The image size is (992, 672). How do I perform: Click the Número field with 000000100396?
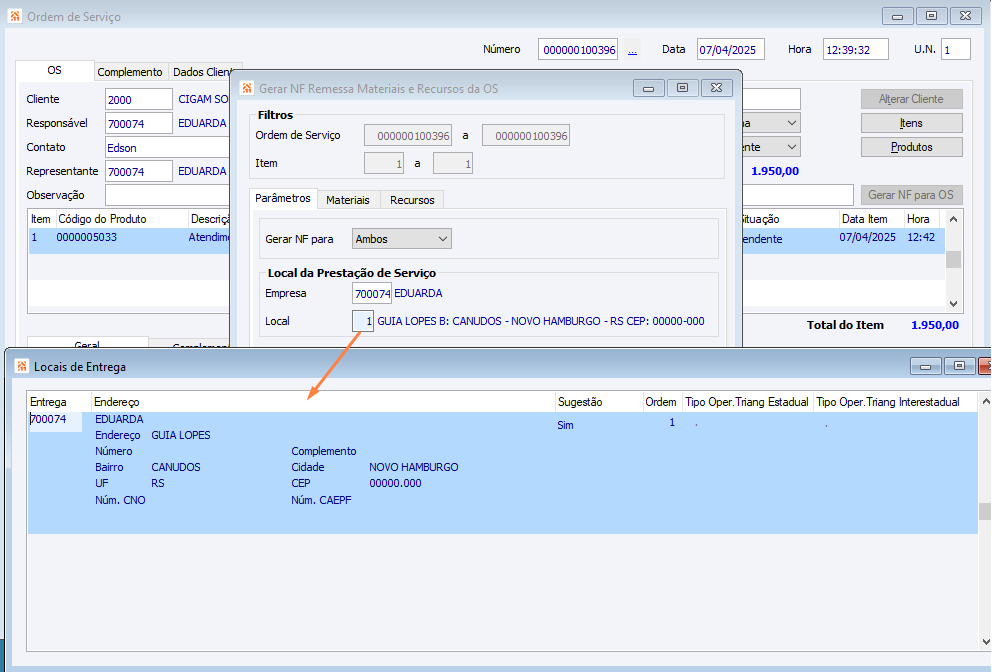pyautogui.click(x=578, y=50)
